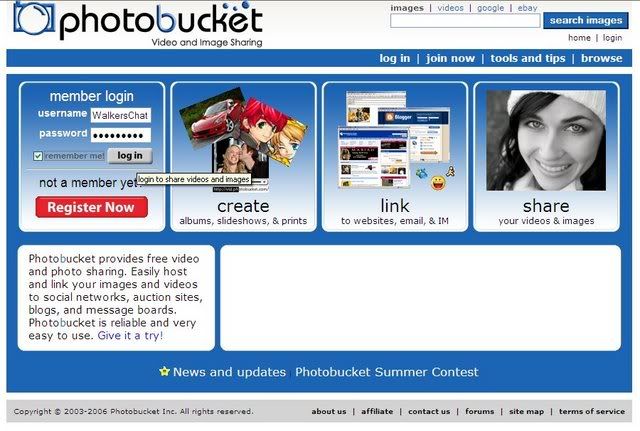Viewport: 640px width, 431px height.
Task: Open the forums footer link
Action: 480,411
